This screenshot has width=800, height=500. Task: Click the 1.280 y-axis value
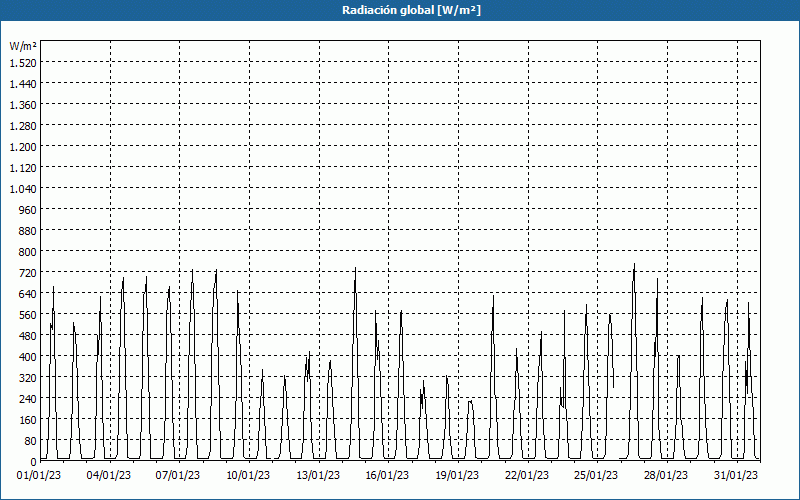(x=23, y=126)
